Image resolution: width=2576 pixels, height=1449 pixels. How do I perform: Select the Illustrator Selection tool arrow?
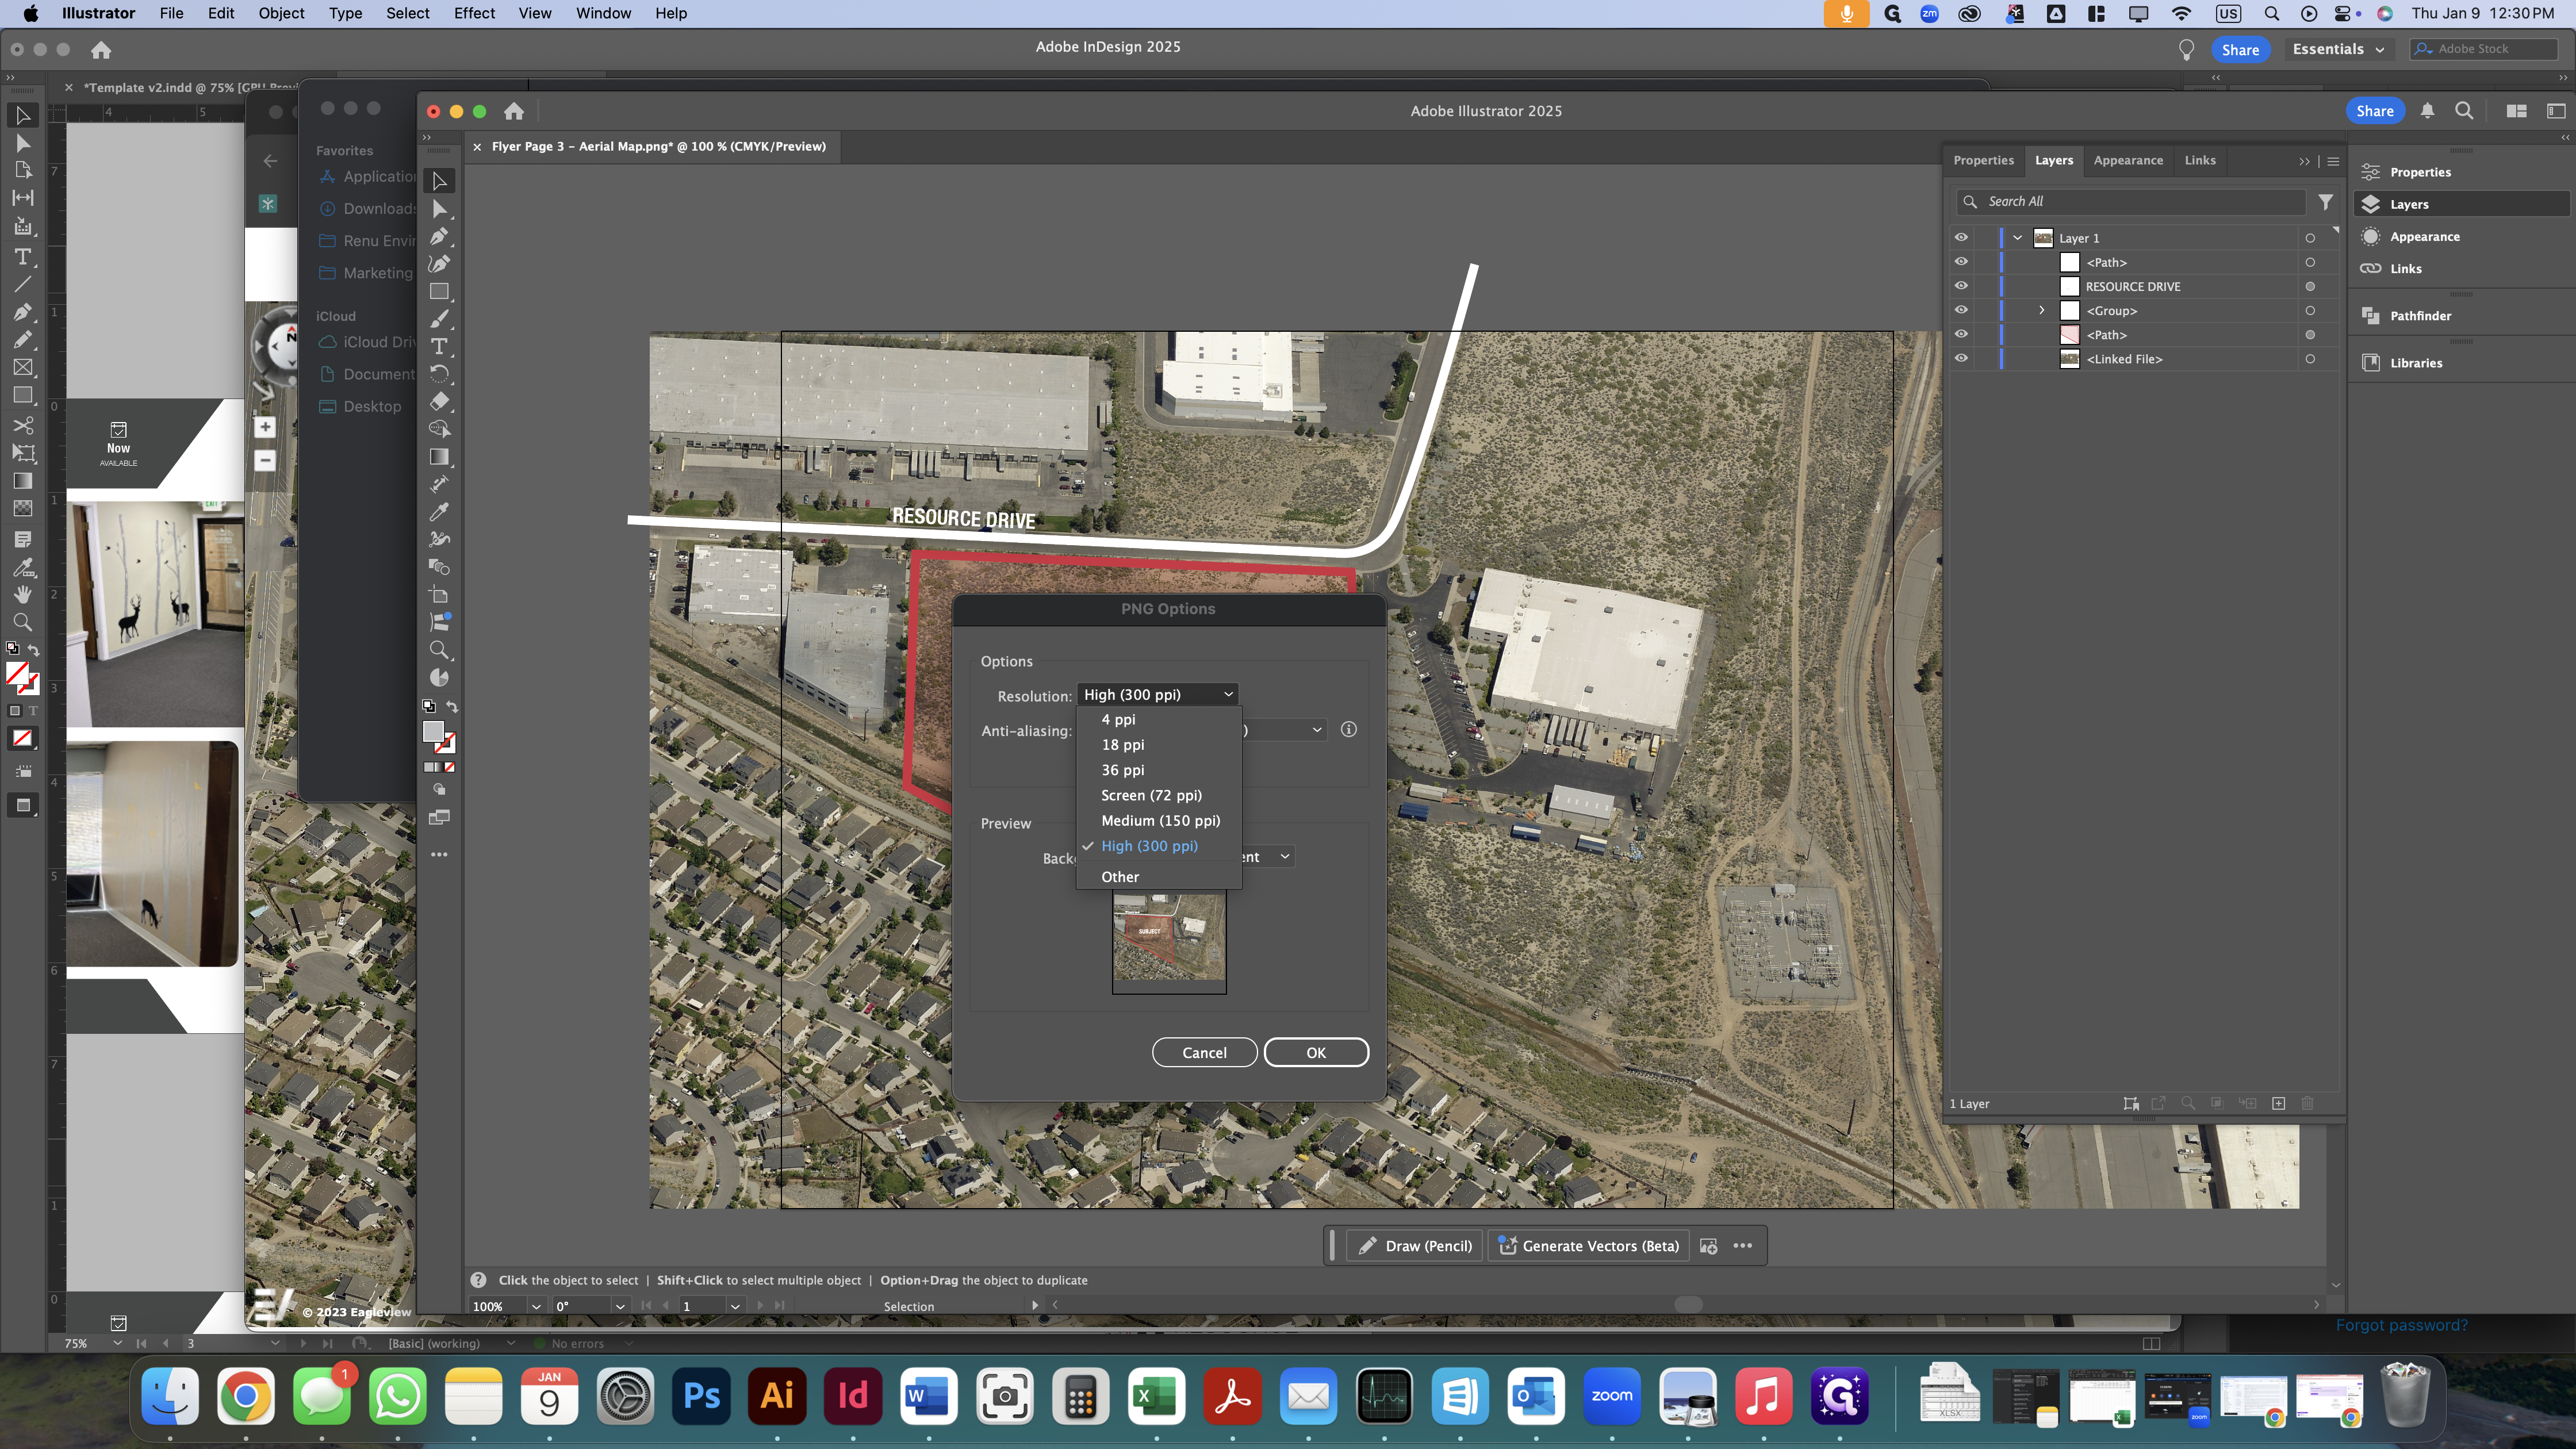439,181
